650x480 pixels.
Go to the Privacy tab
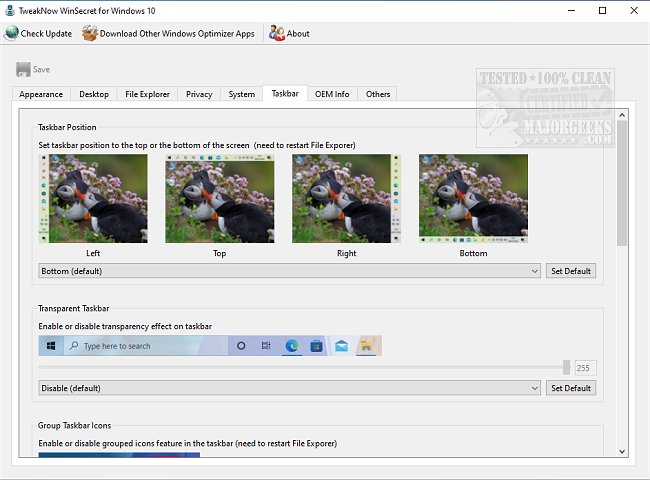(x=199, y=94)
